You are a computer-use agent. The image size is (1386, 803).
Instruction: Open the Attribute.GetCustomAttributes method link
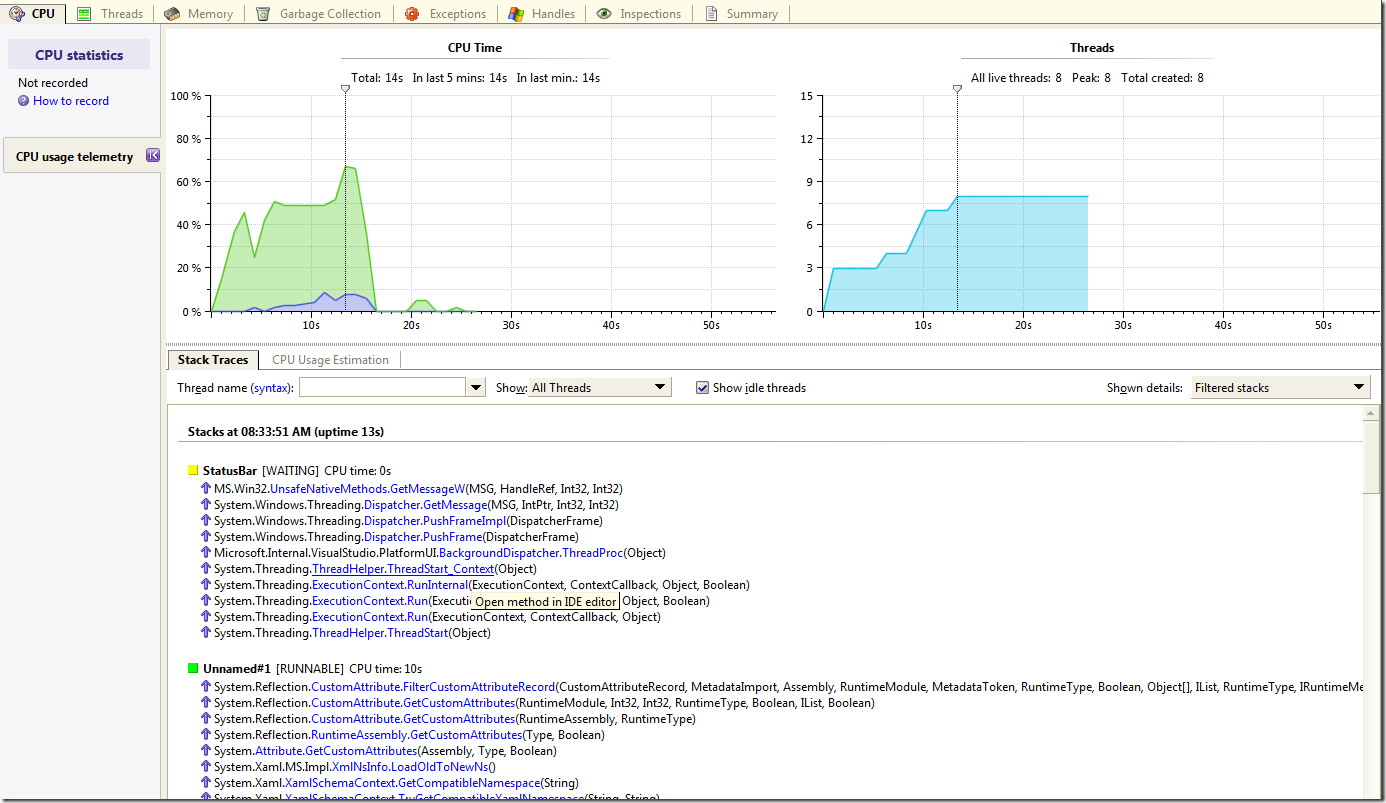pos(336,751)
